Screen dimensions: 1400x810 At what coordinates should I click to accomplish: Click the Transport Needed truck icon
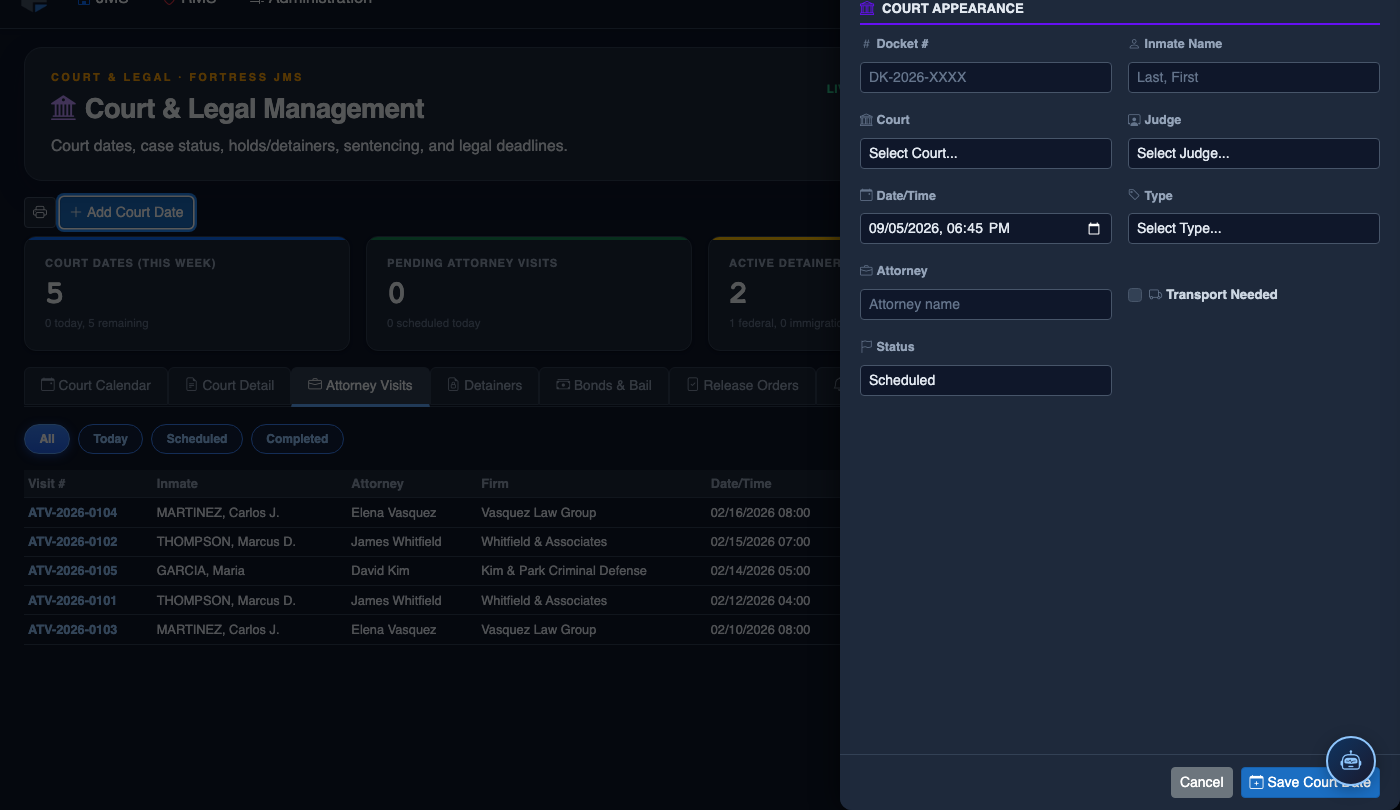coord(1156,295)
